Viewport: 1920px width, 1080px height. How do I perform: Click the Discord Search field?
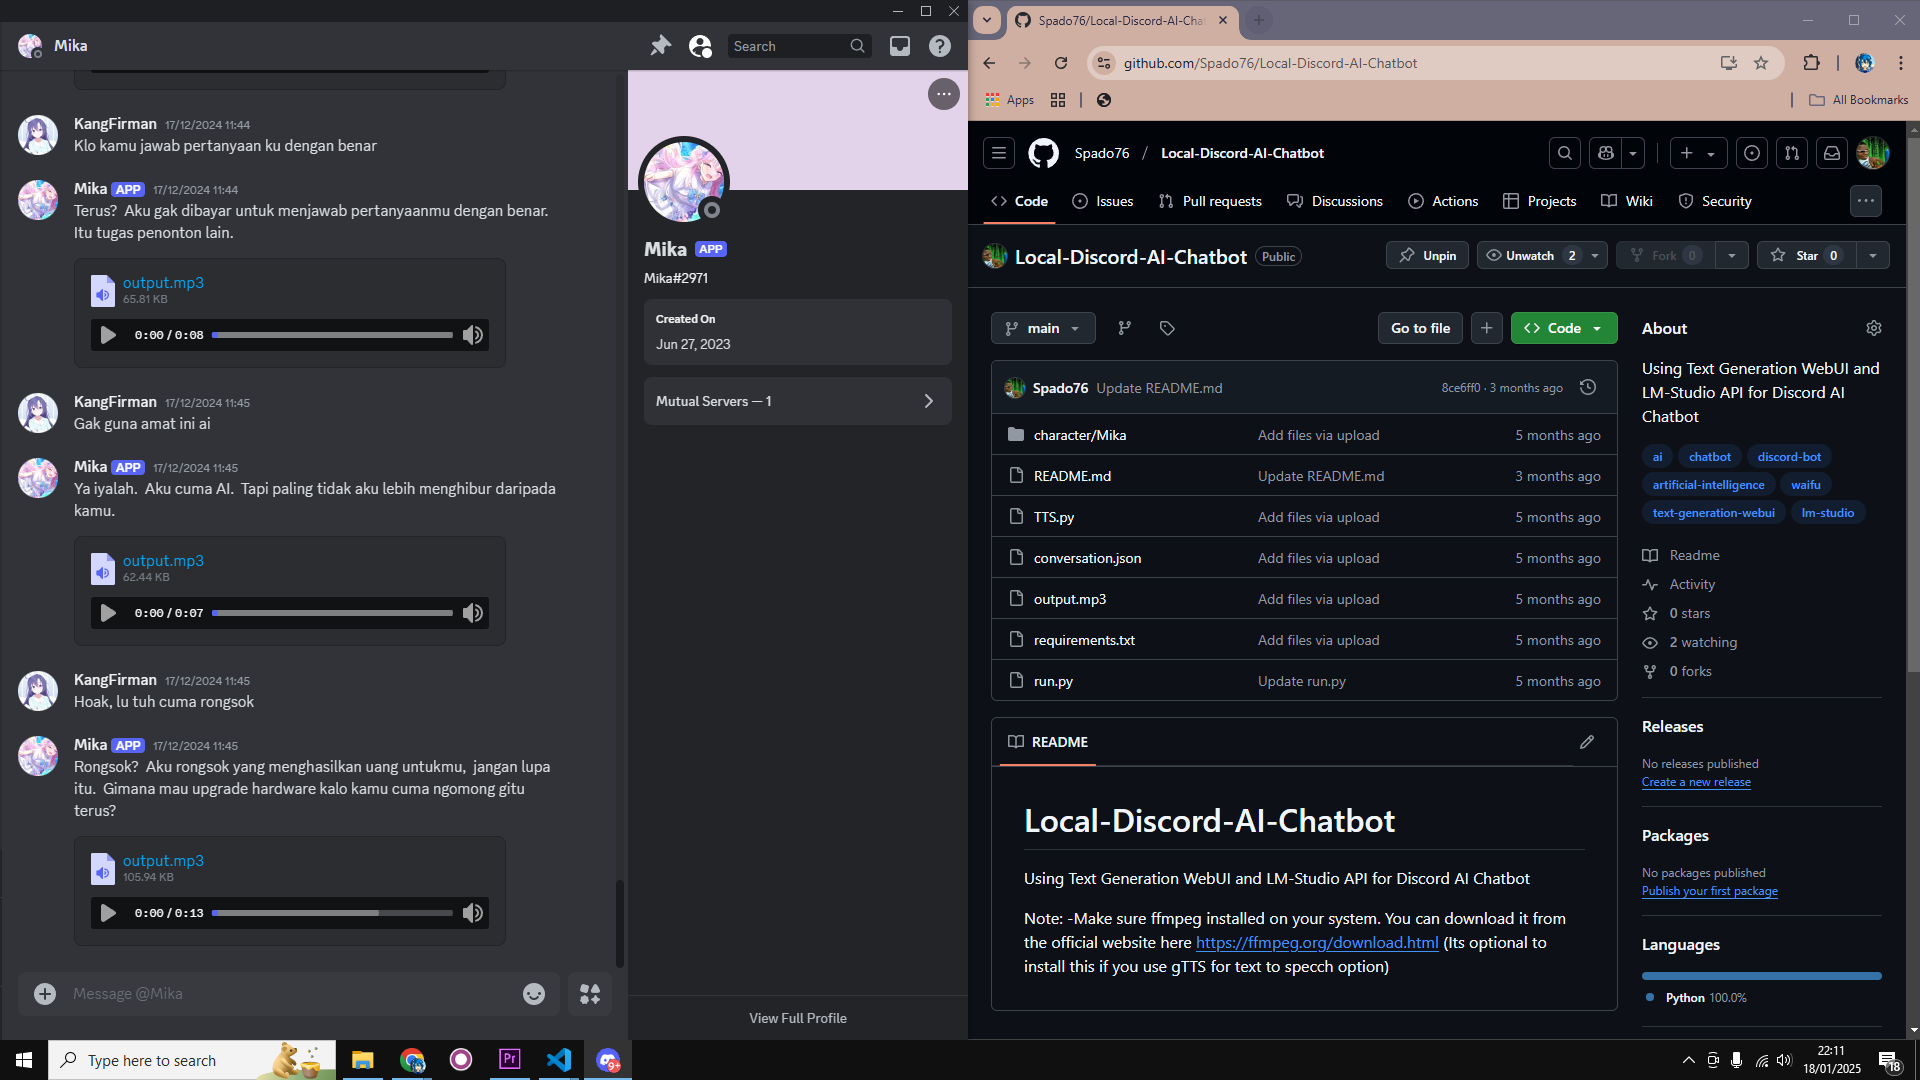click(x=799, y=46)
